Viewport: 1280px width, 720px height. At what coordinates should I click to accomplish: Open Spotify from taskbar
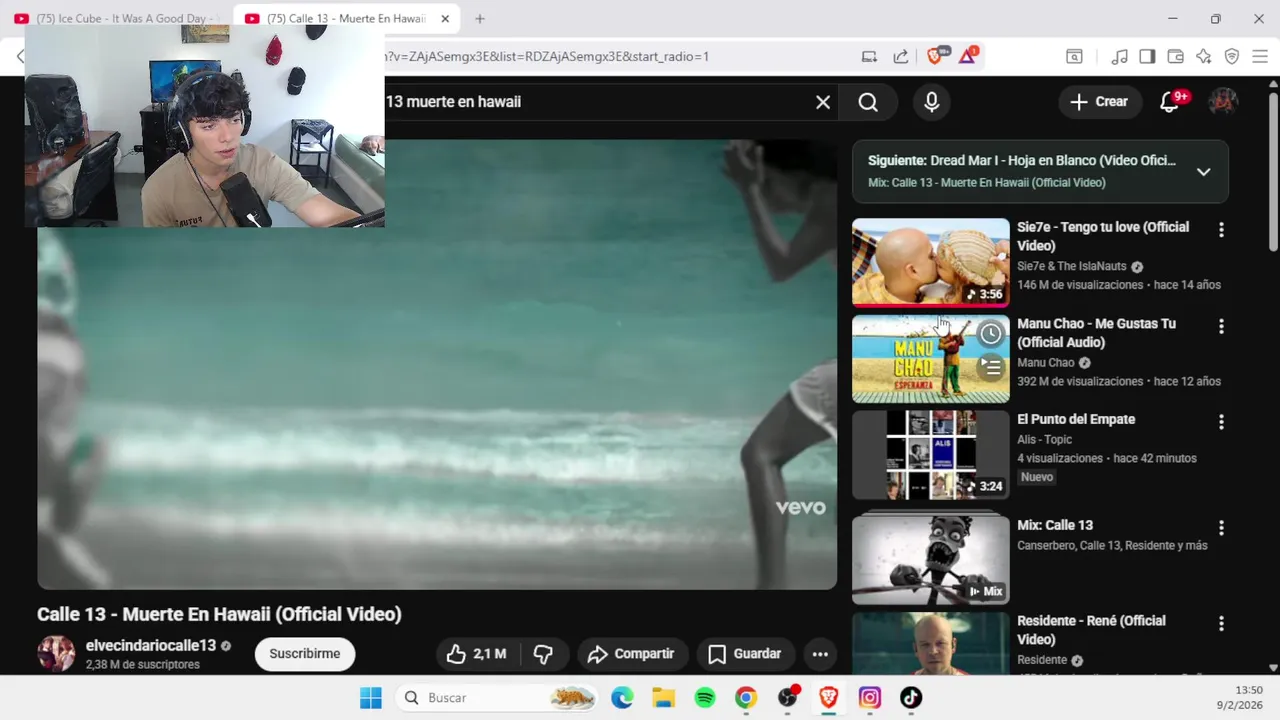point(705,698)
